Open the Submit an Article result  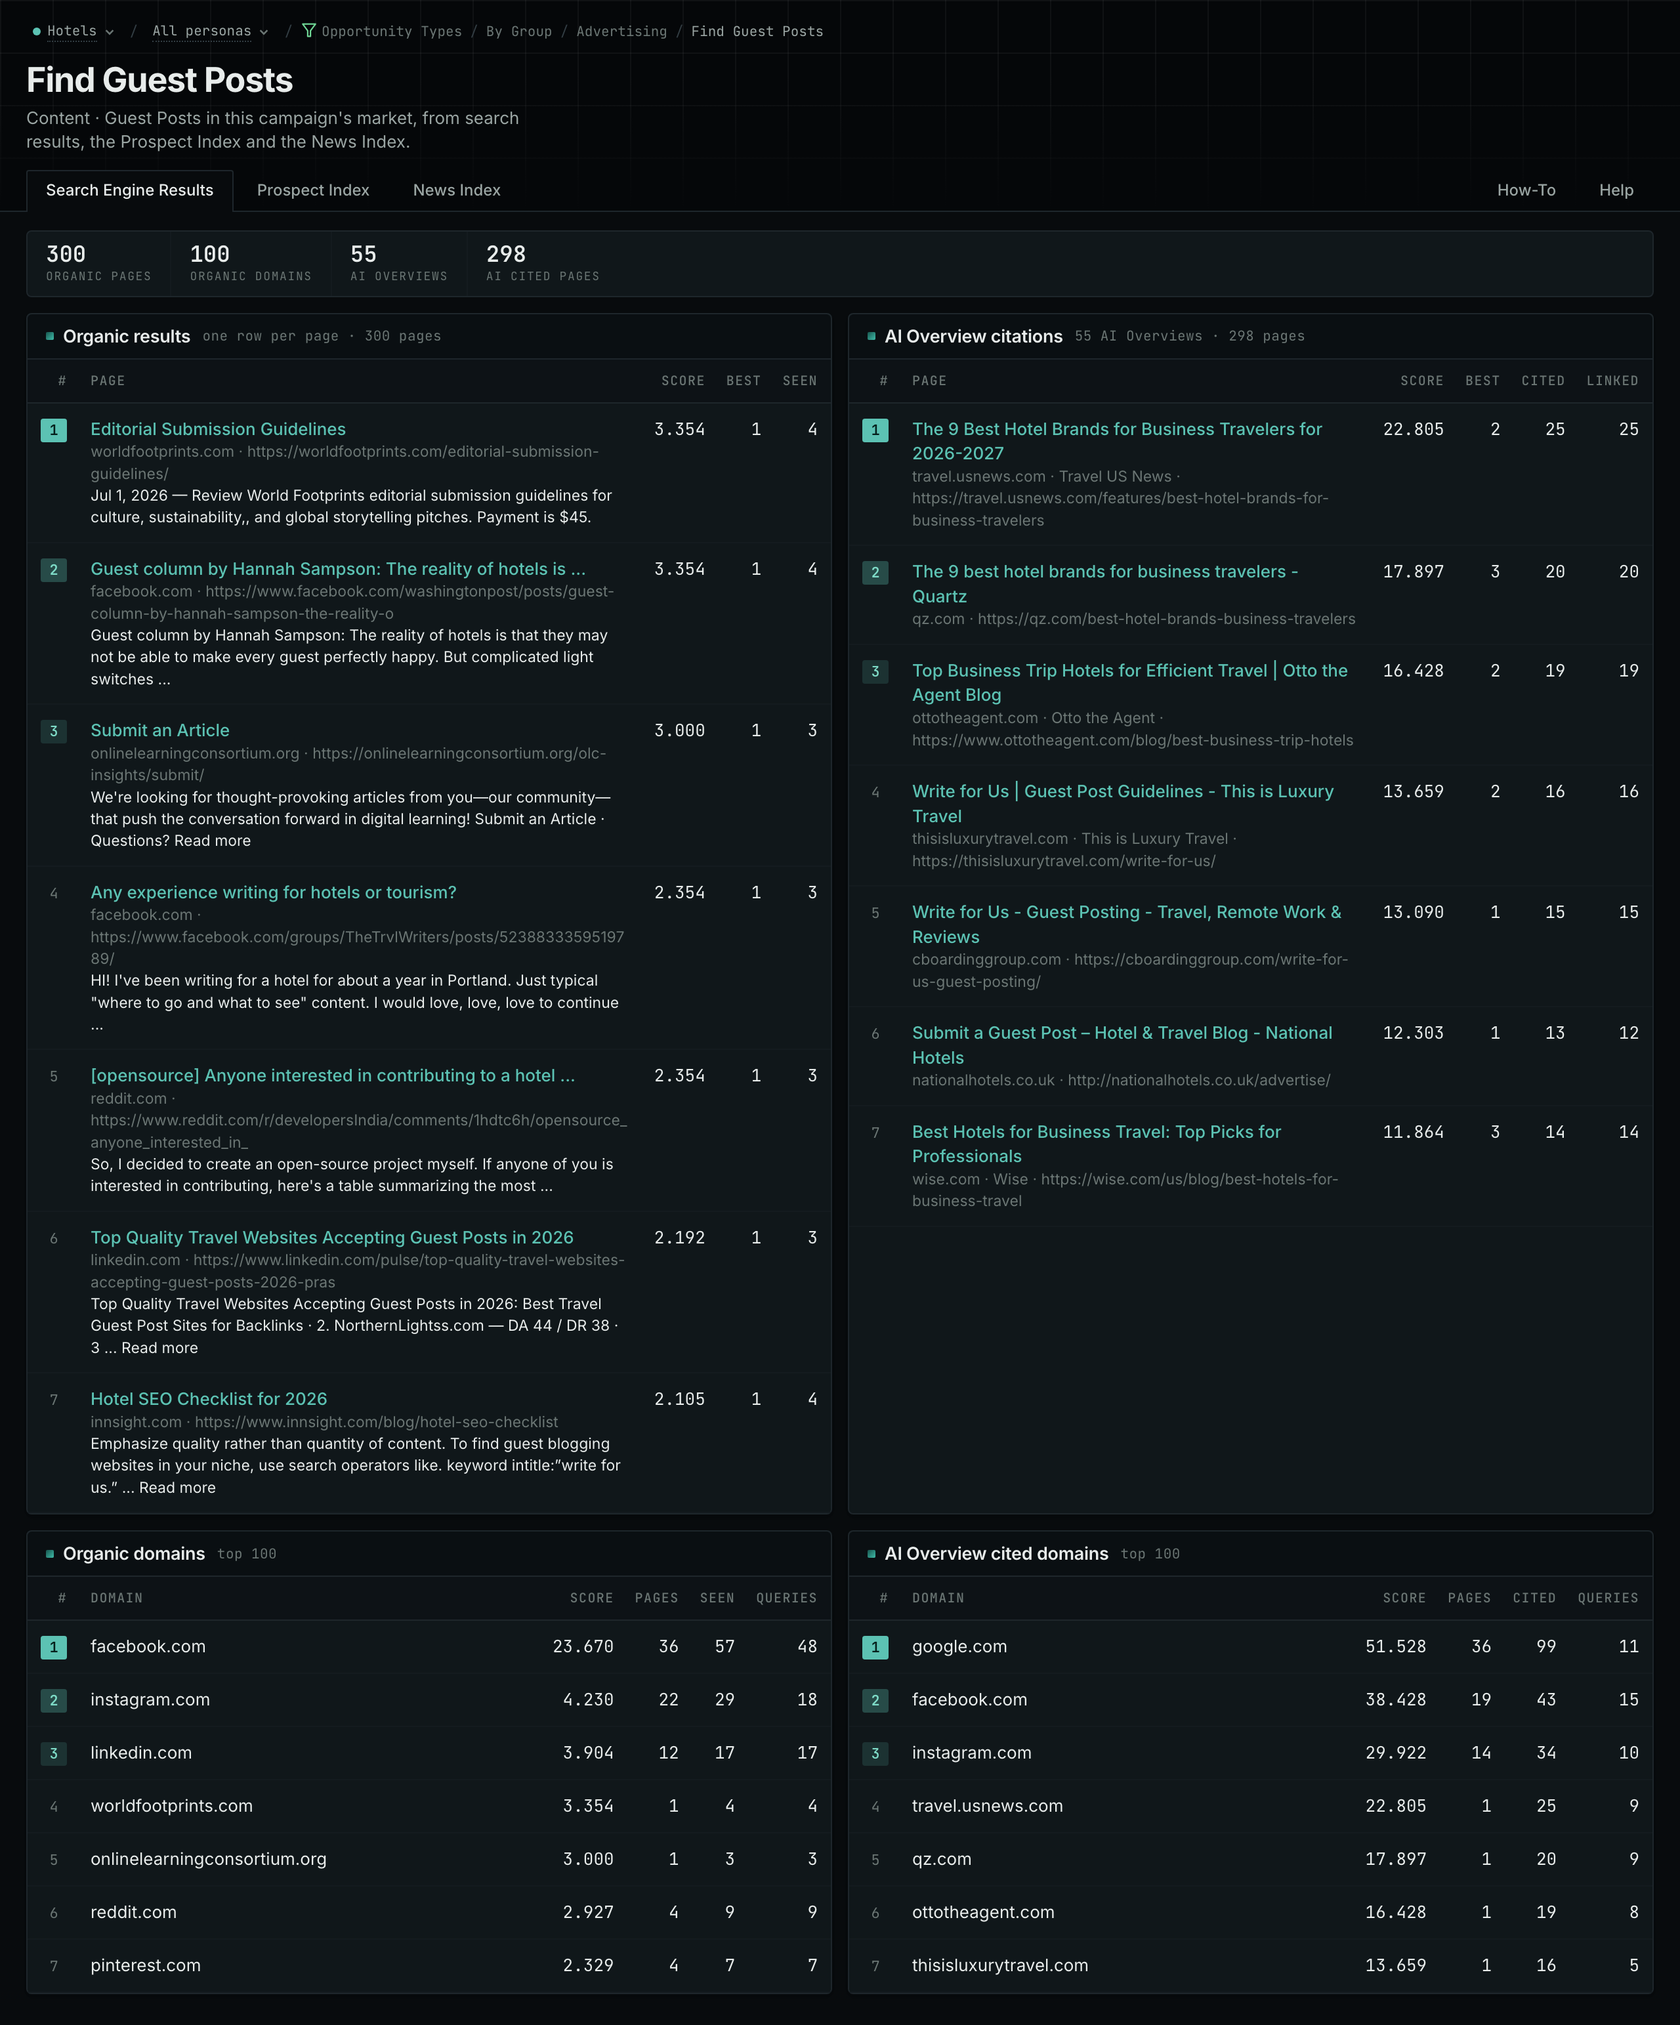(x=160, y=731)
